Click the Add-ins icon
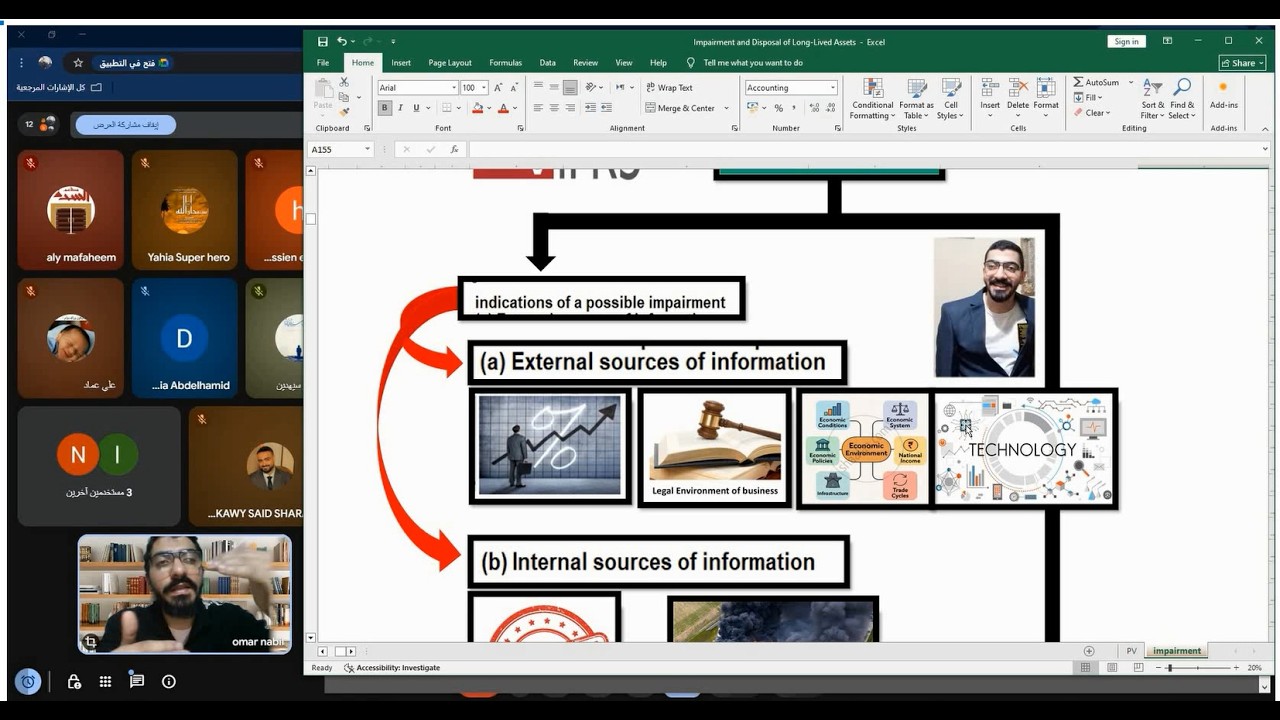Viewport: 1280px width, 720px height. pyautogui.click(x=1223, y=94)
